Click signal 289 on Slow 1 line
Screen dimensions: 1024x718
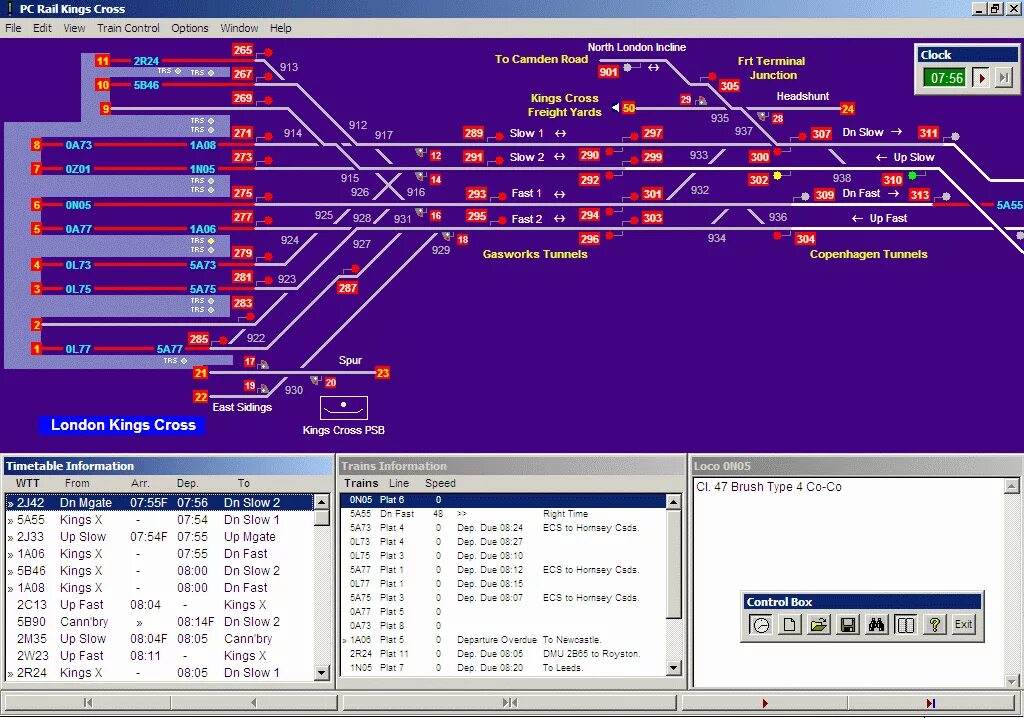tap(473, 133)
